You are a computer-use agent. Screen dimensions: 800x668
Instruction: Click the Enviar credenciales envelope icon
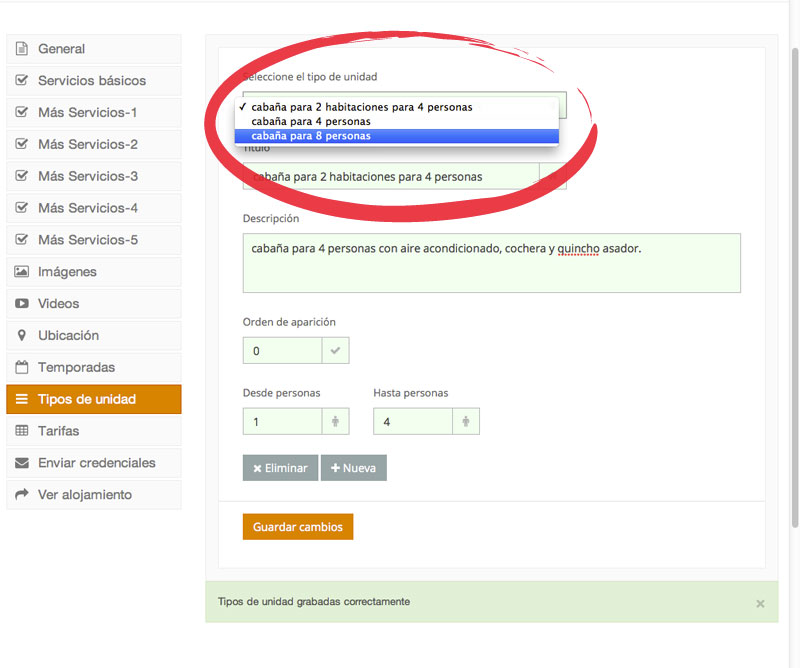coord(21,463)
